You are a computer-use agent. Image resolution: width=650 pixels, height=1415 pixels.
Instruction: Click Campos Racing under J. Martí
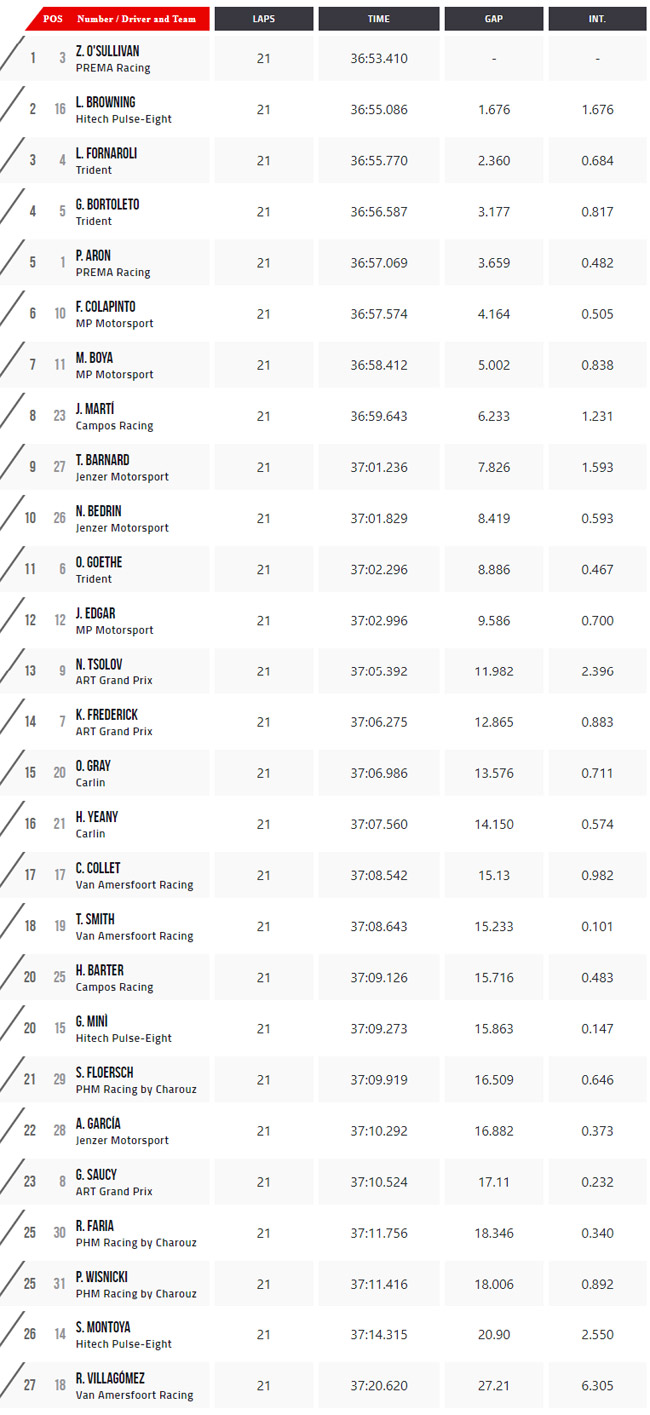coord(114,425)
